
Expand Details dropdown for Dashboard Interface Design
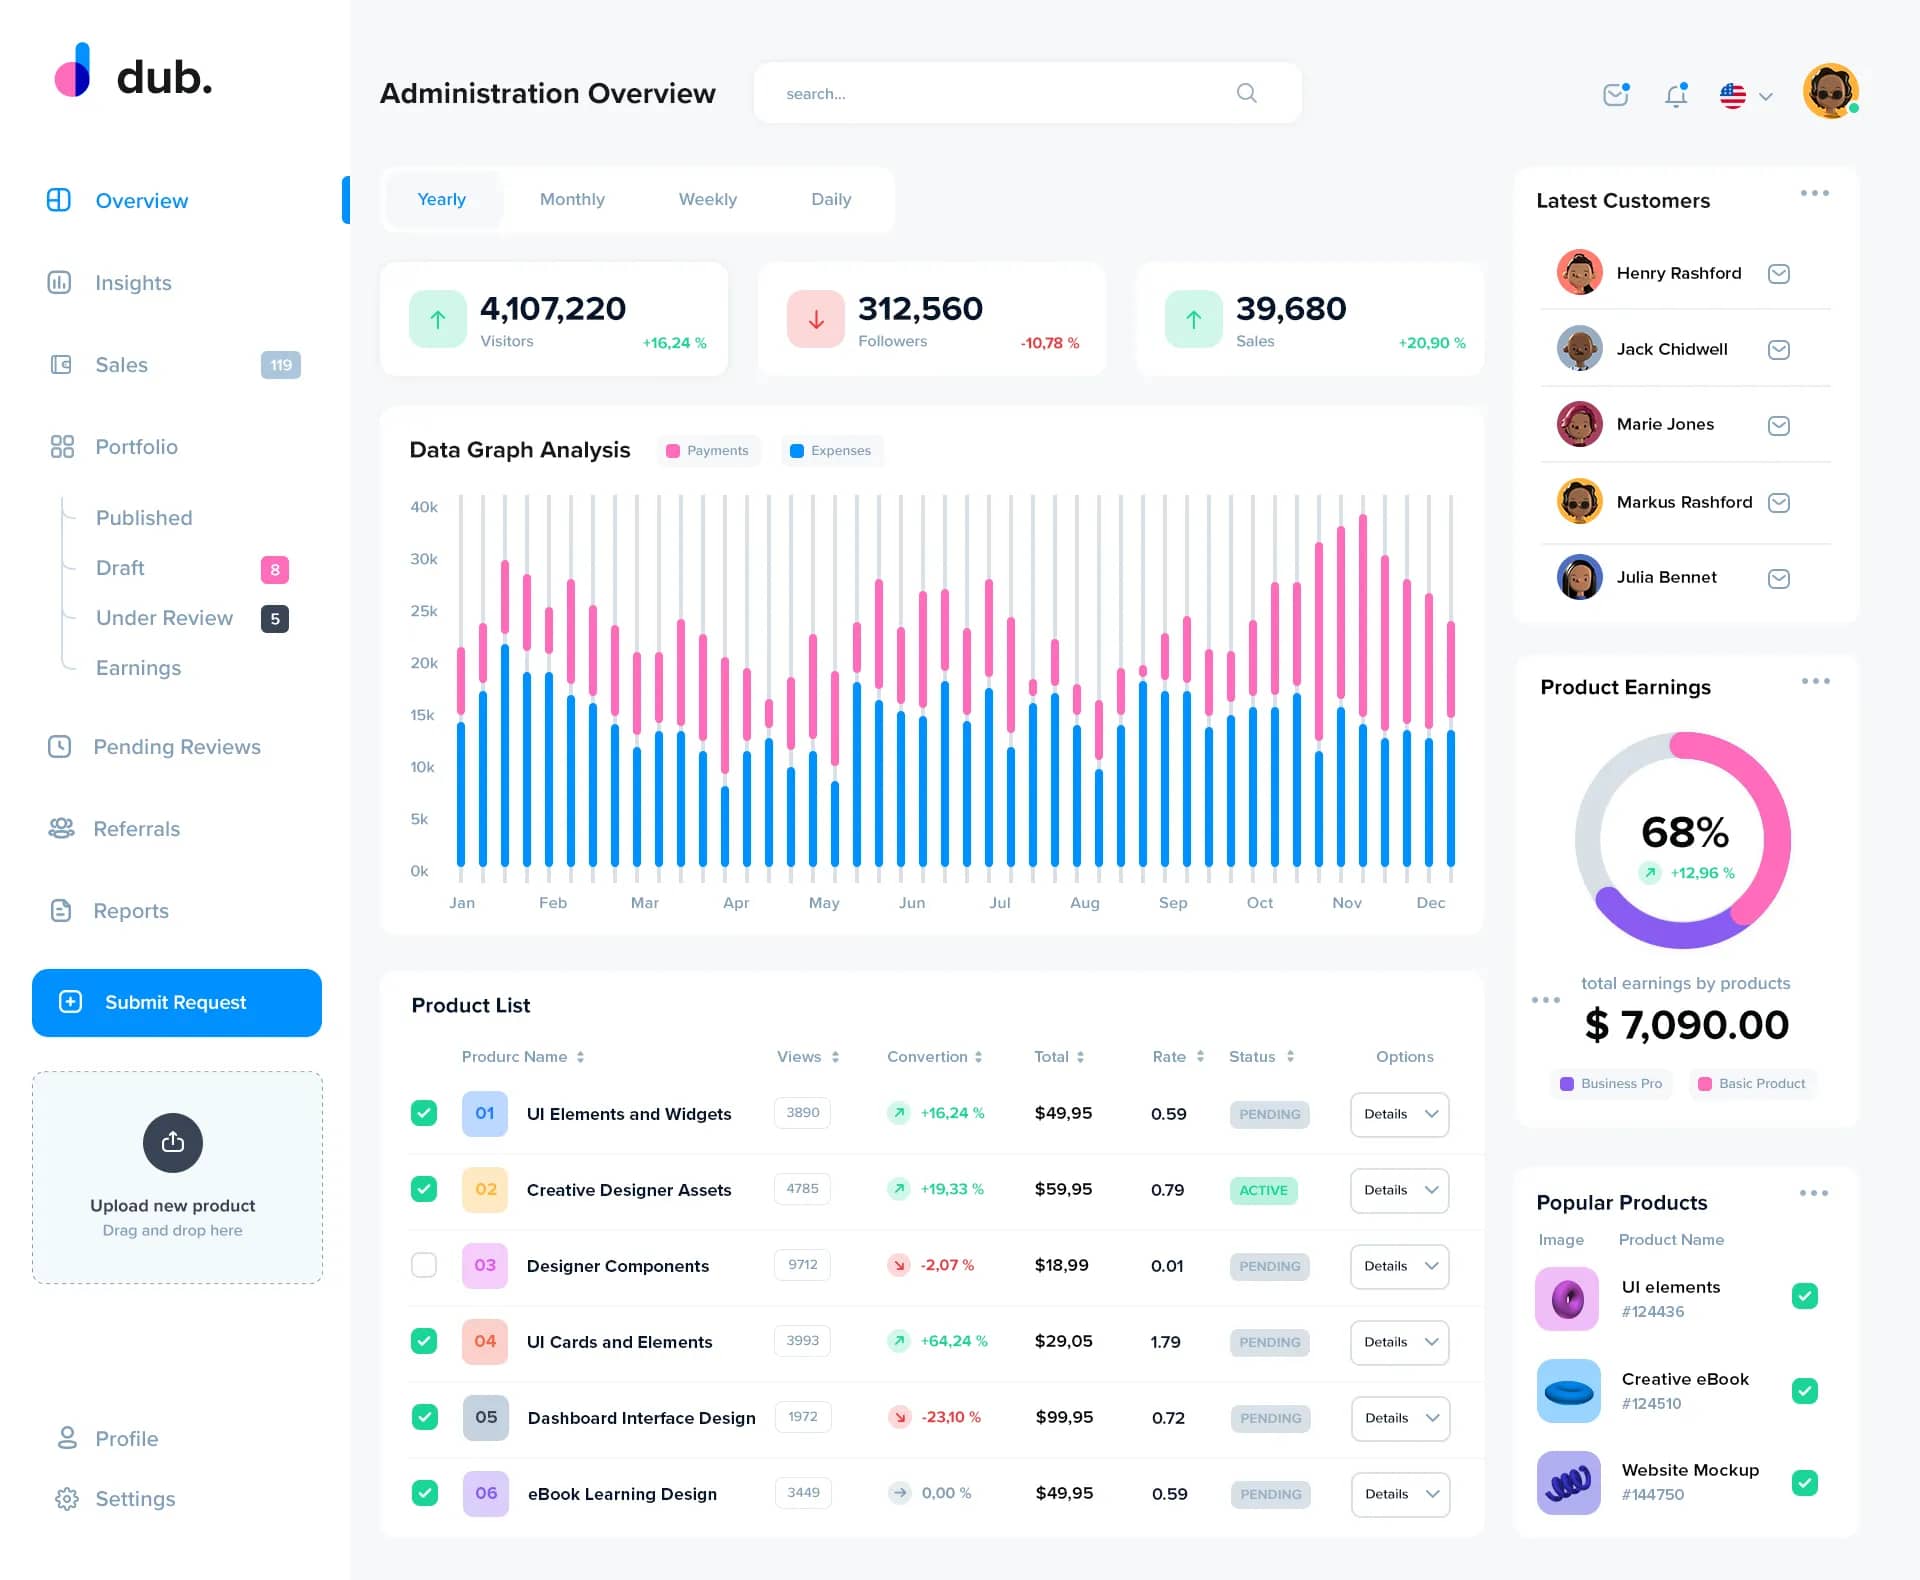tap(1400, 1418)
